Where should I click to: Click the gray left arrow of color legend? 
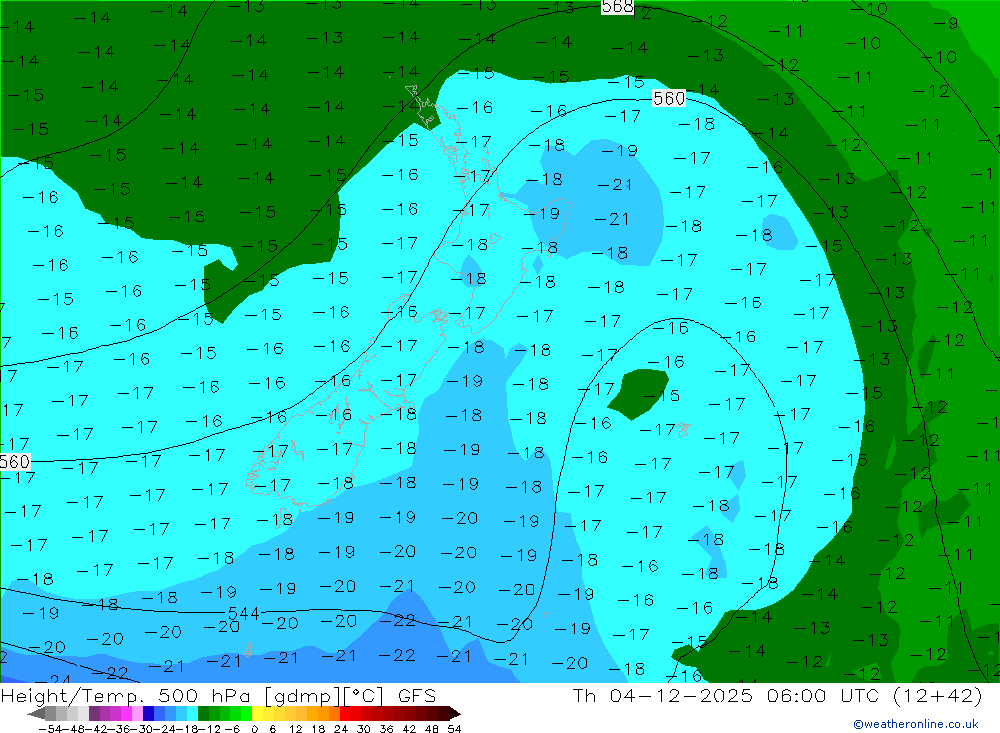(36, 713)
